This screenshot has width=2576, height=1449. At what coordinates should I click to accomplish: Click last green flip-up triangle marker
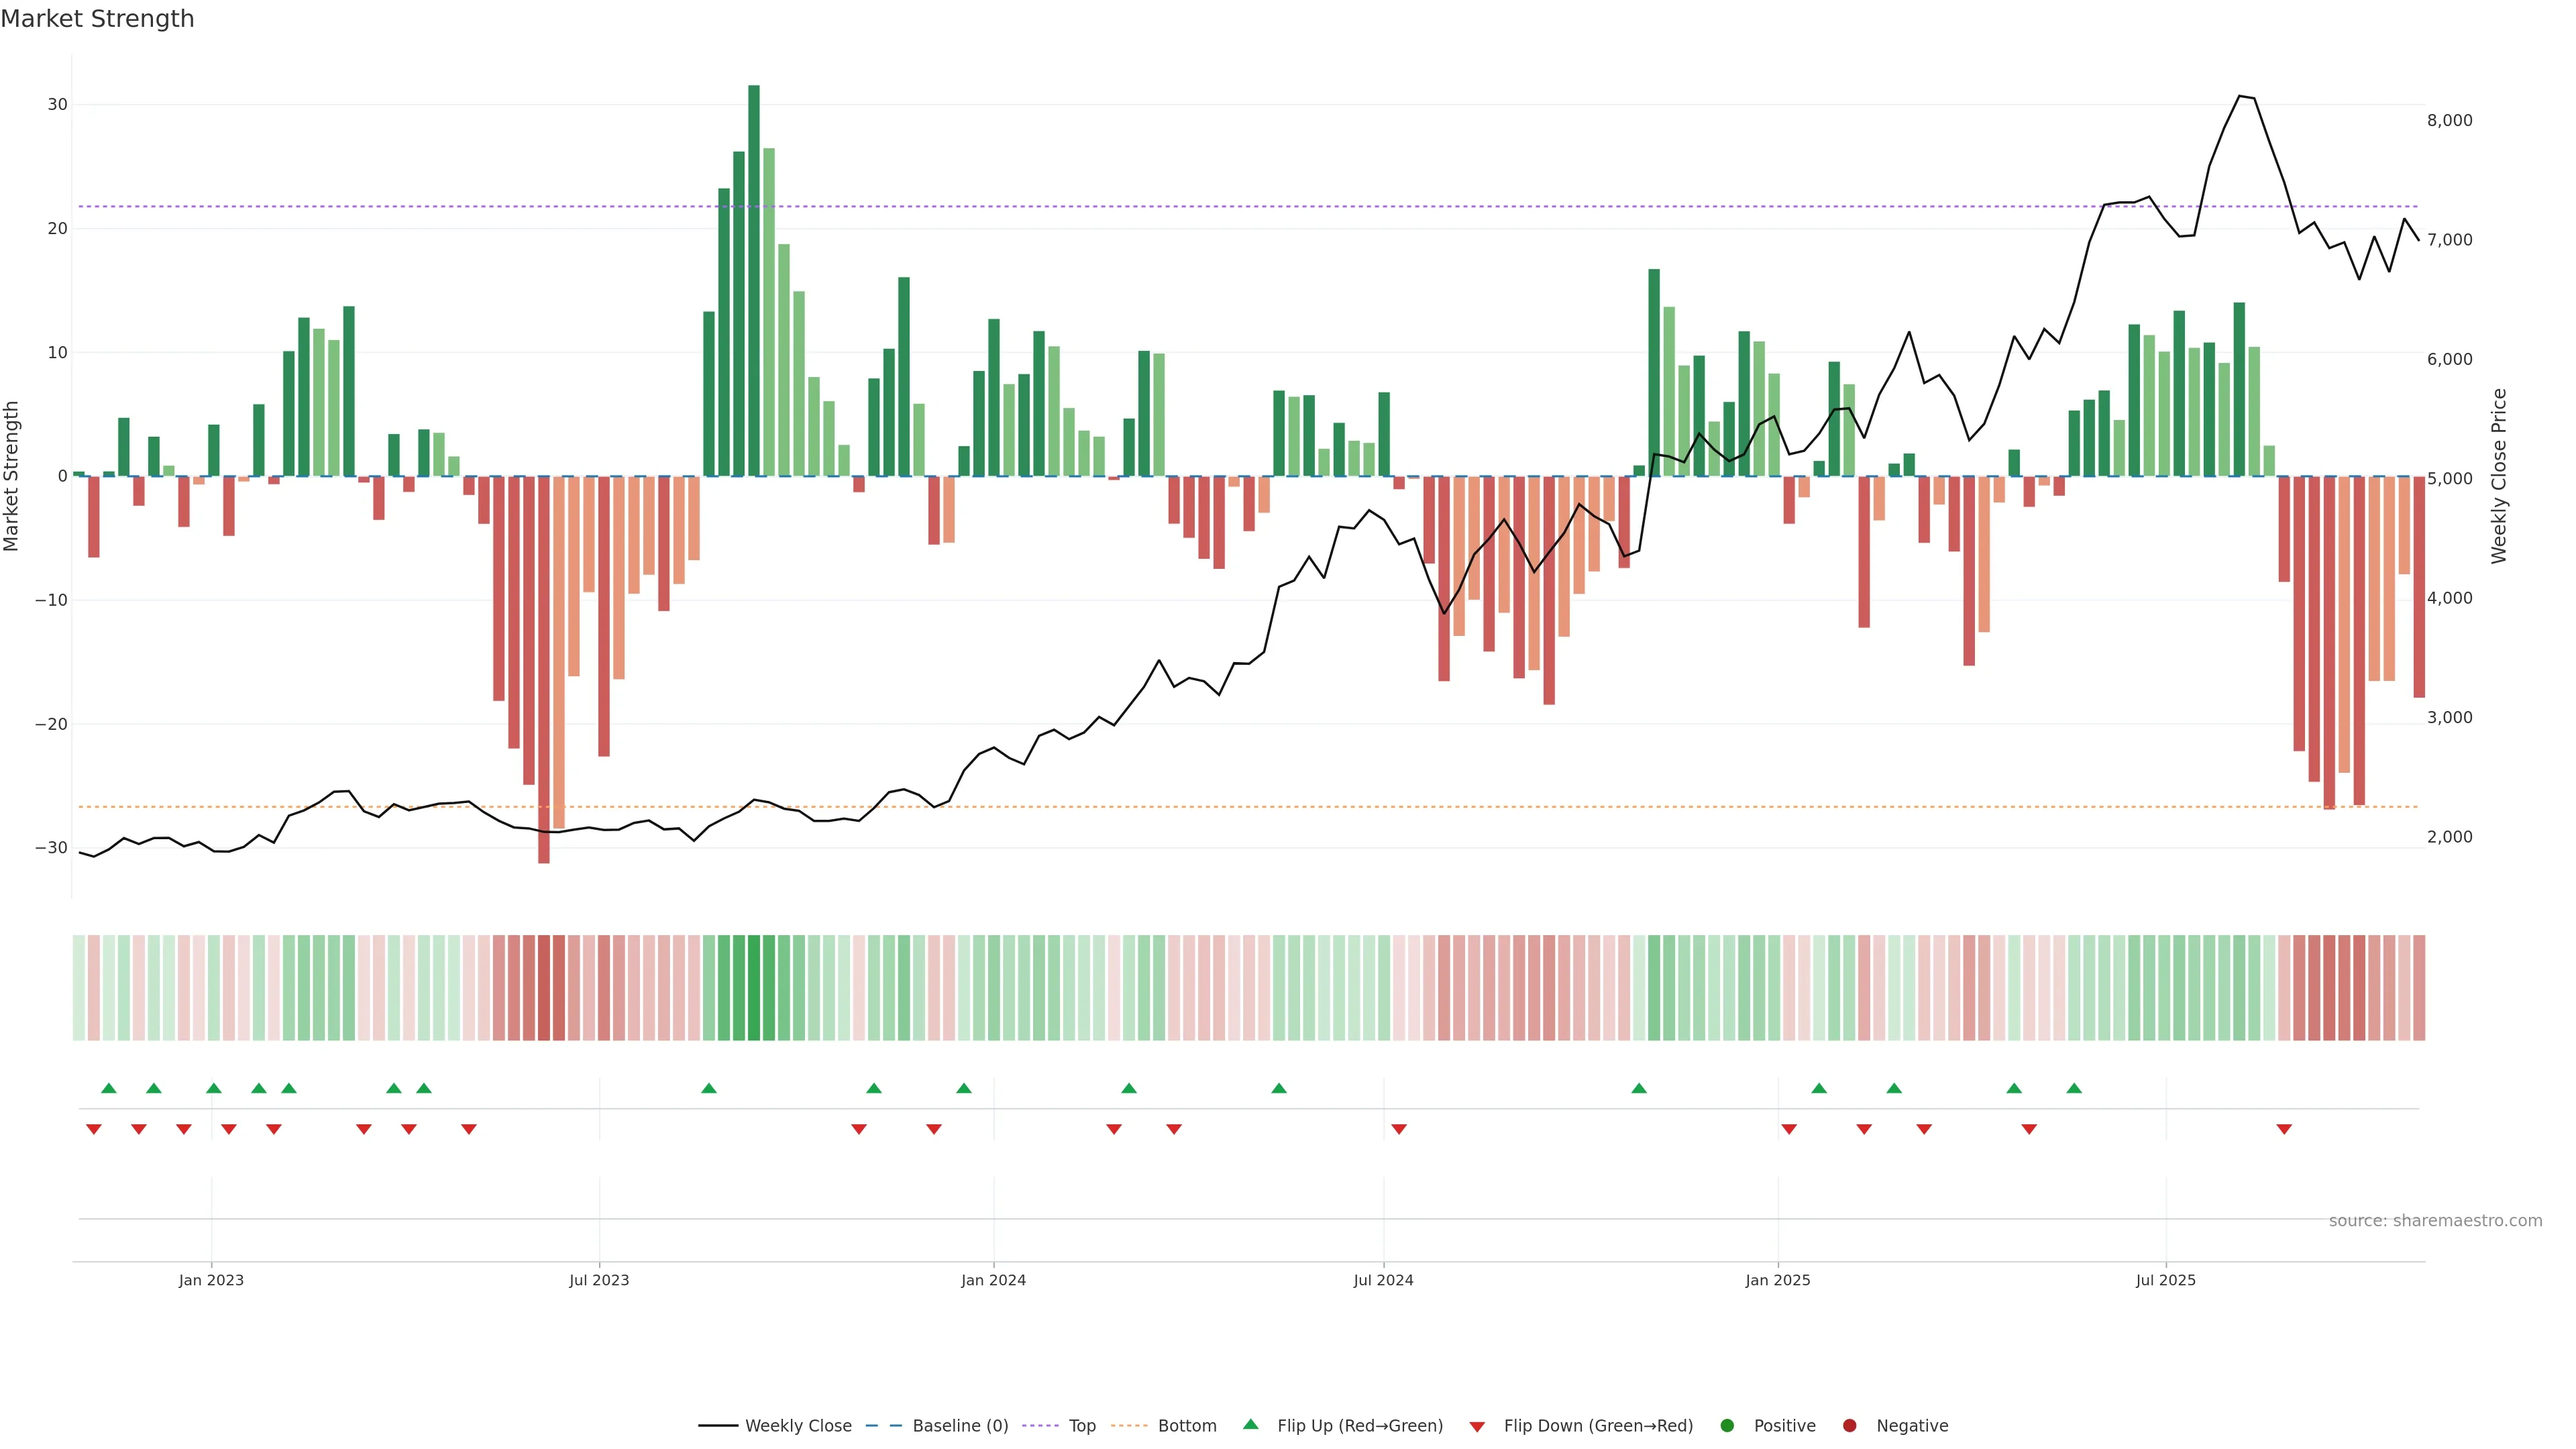click(2074, 1088)
